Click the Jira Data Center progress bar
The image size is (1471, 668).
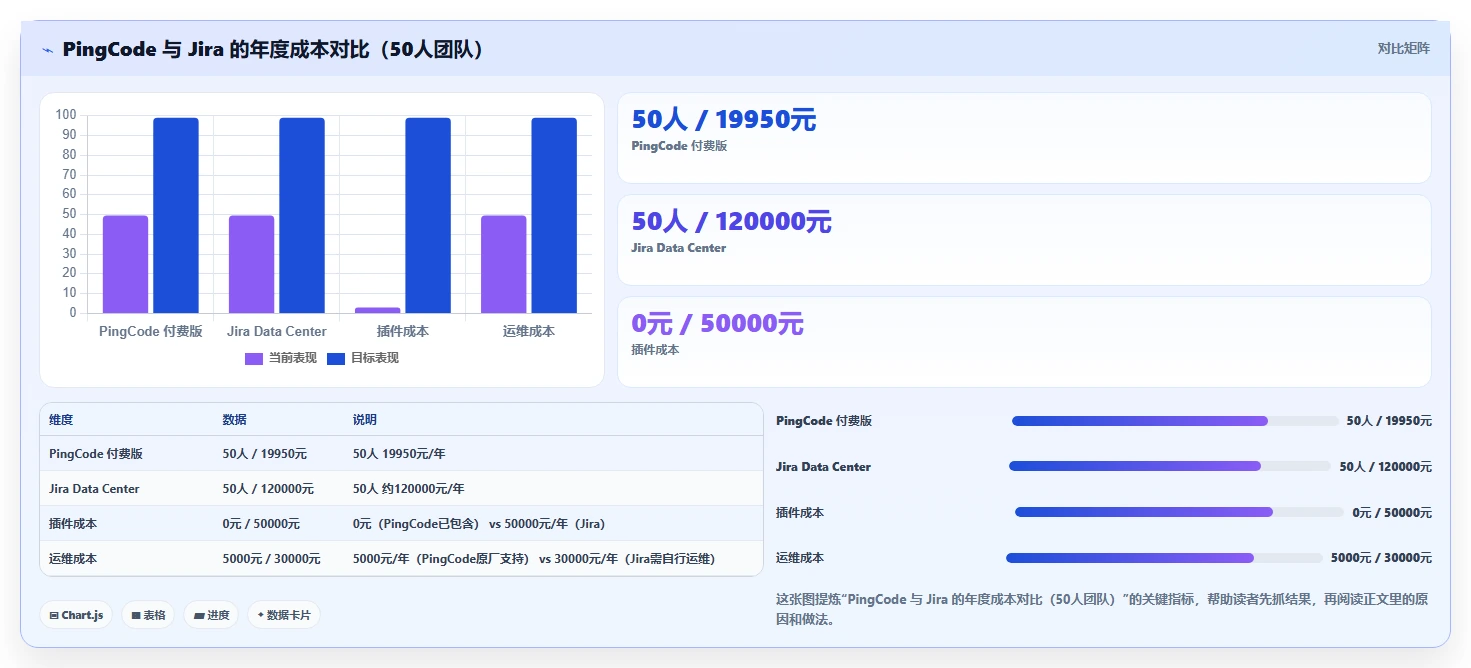(x=1170, y=466)
